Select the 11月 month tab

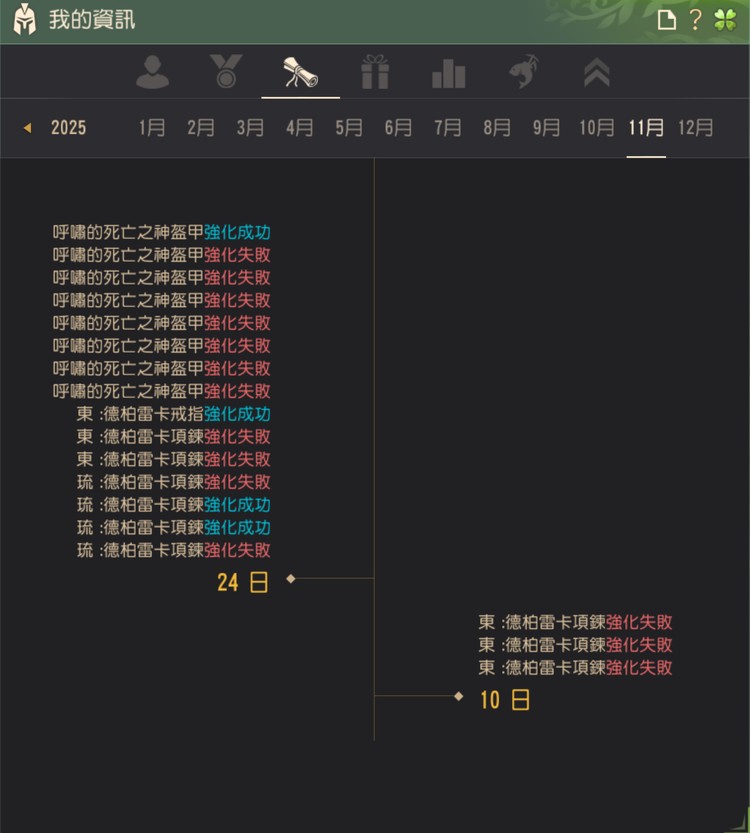pyautogui.click(x=646, y=128)
